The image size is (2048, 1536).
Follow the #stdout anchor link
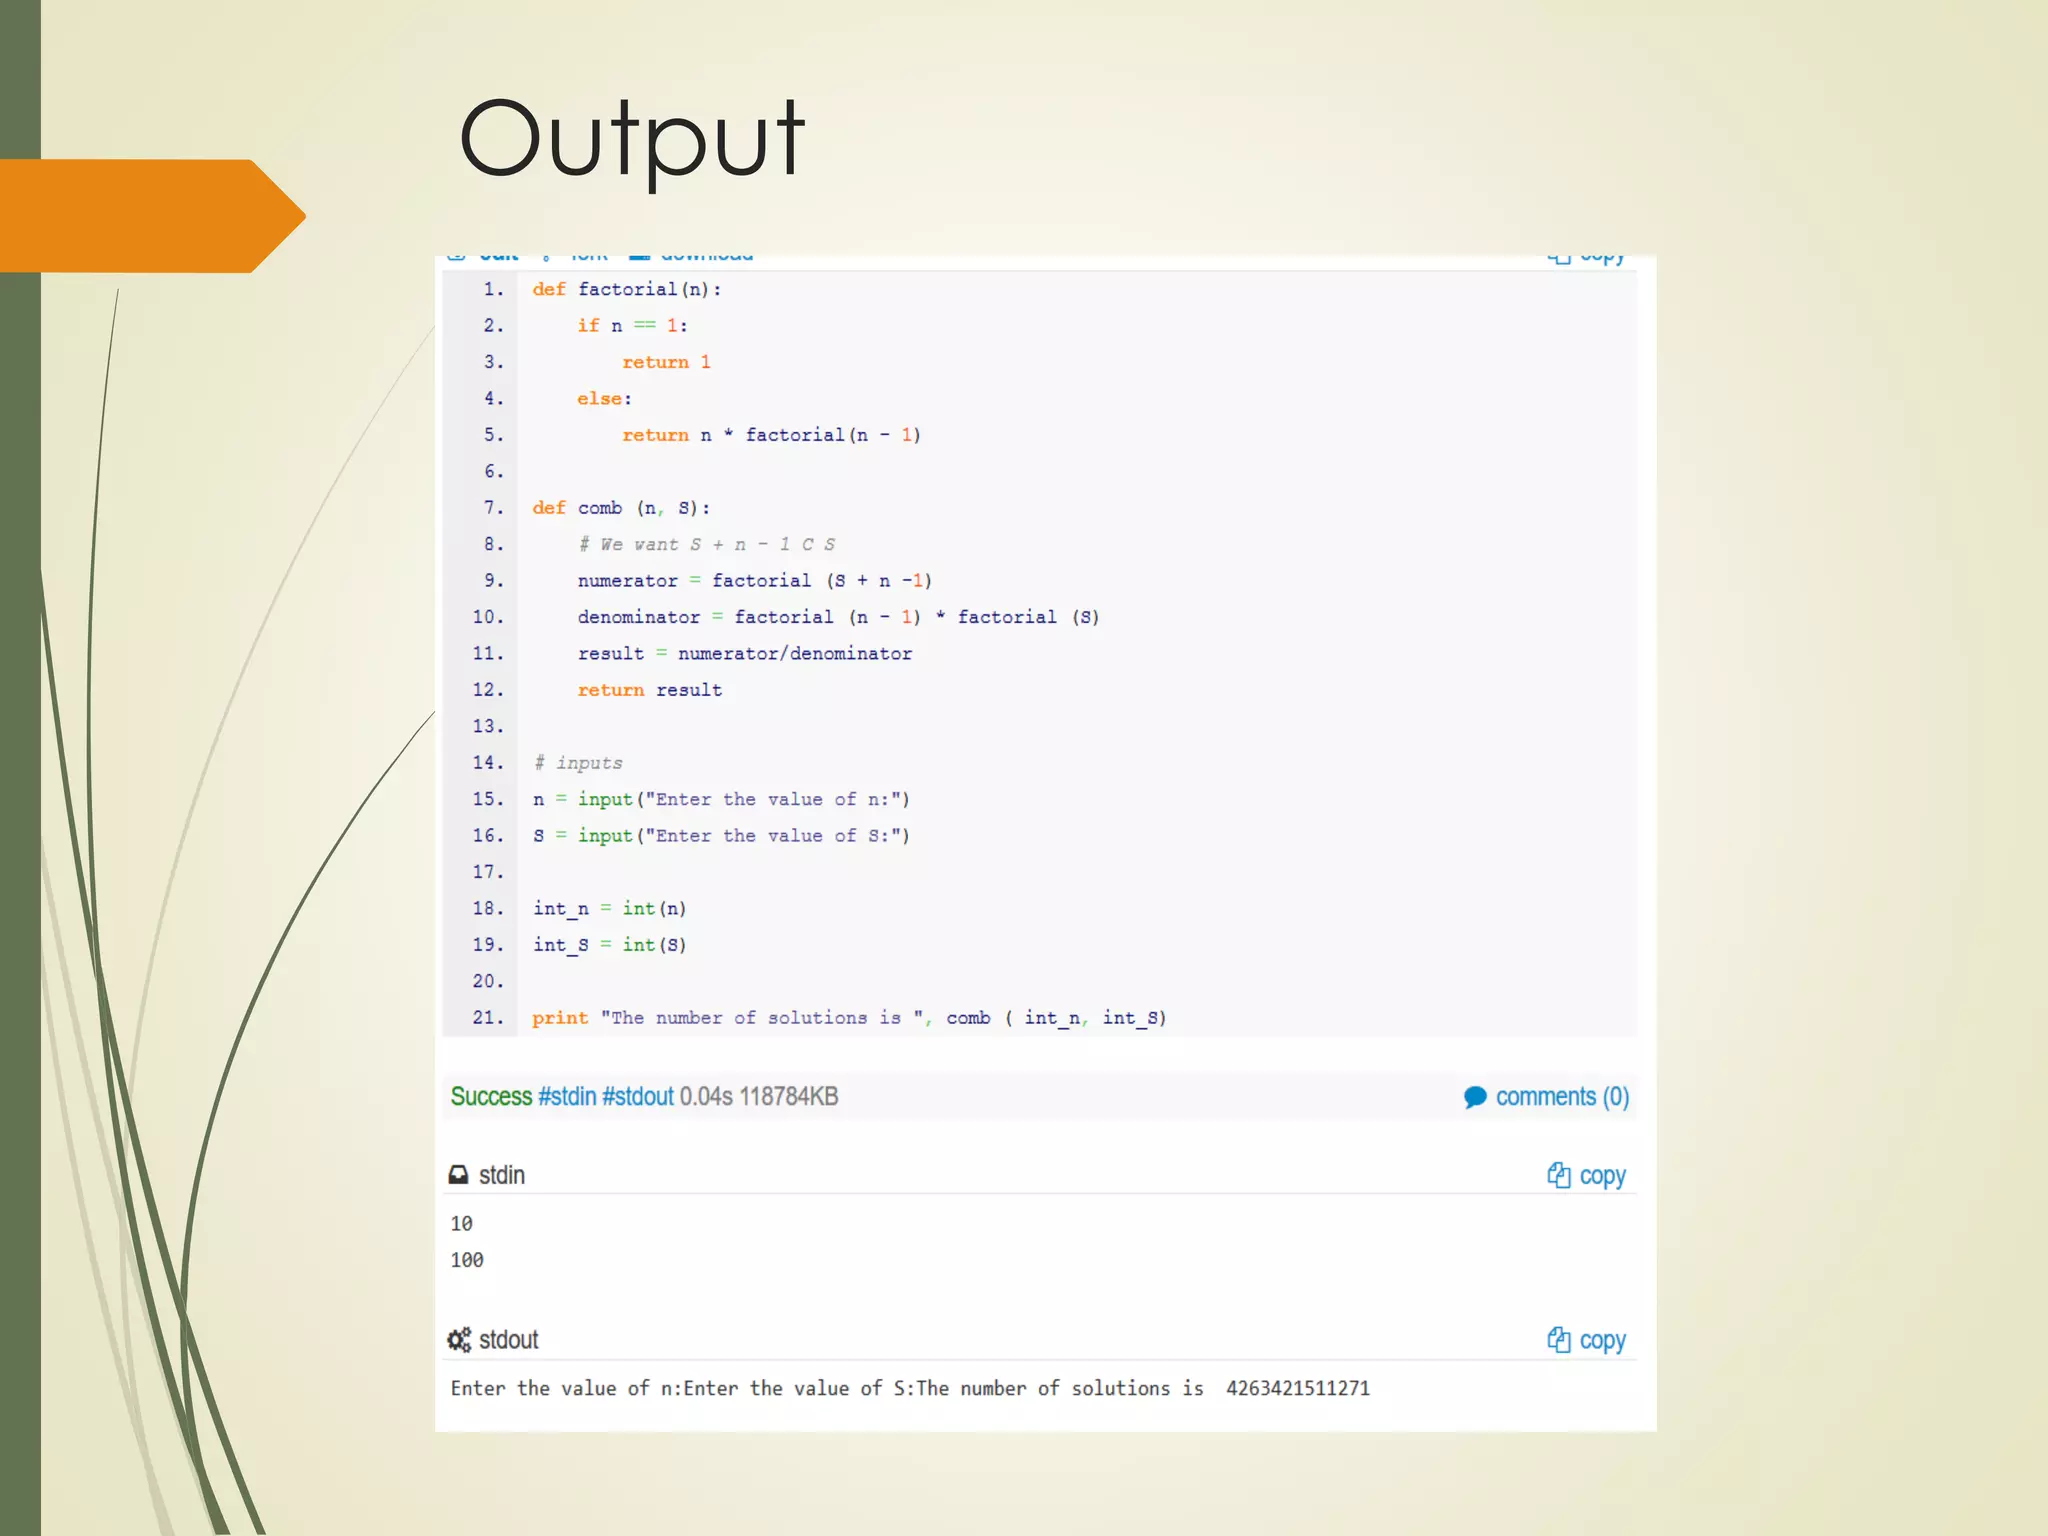638,1097
